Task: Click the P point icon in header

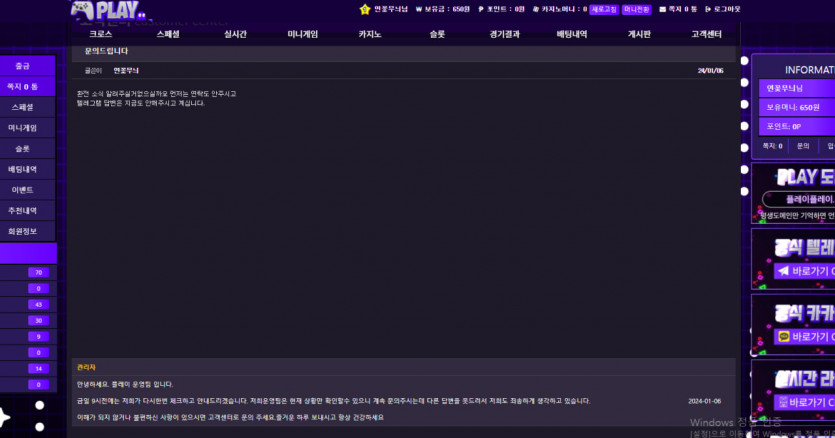Action: point(480,9)
